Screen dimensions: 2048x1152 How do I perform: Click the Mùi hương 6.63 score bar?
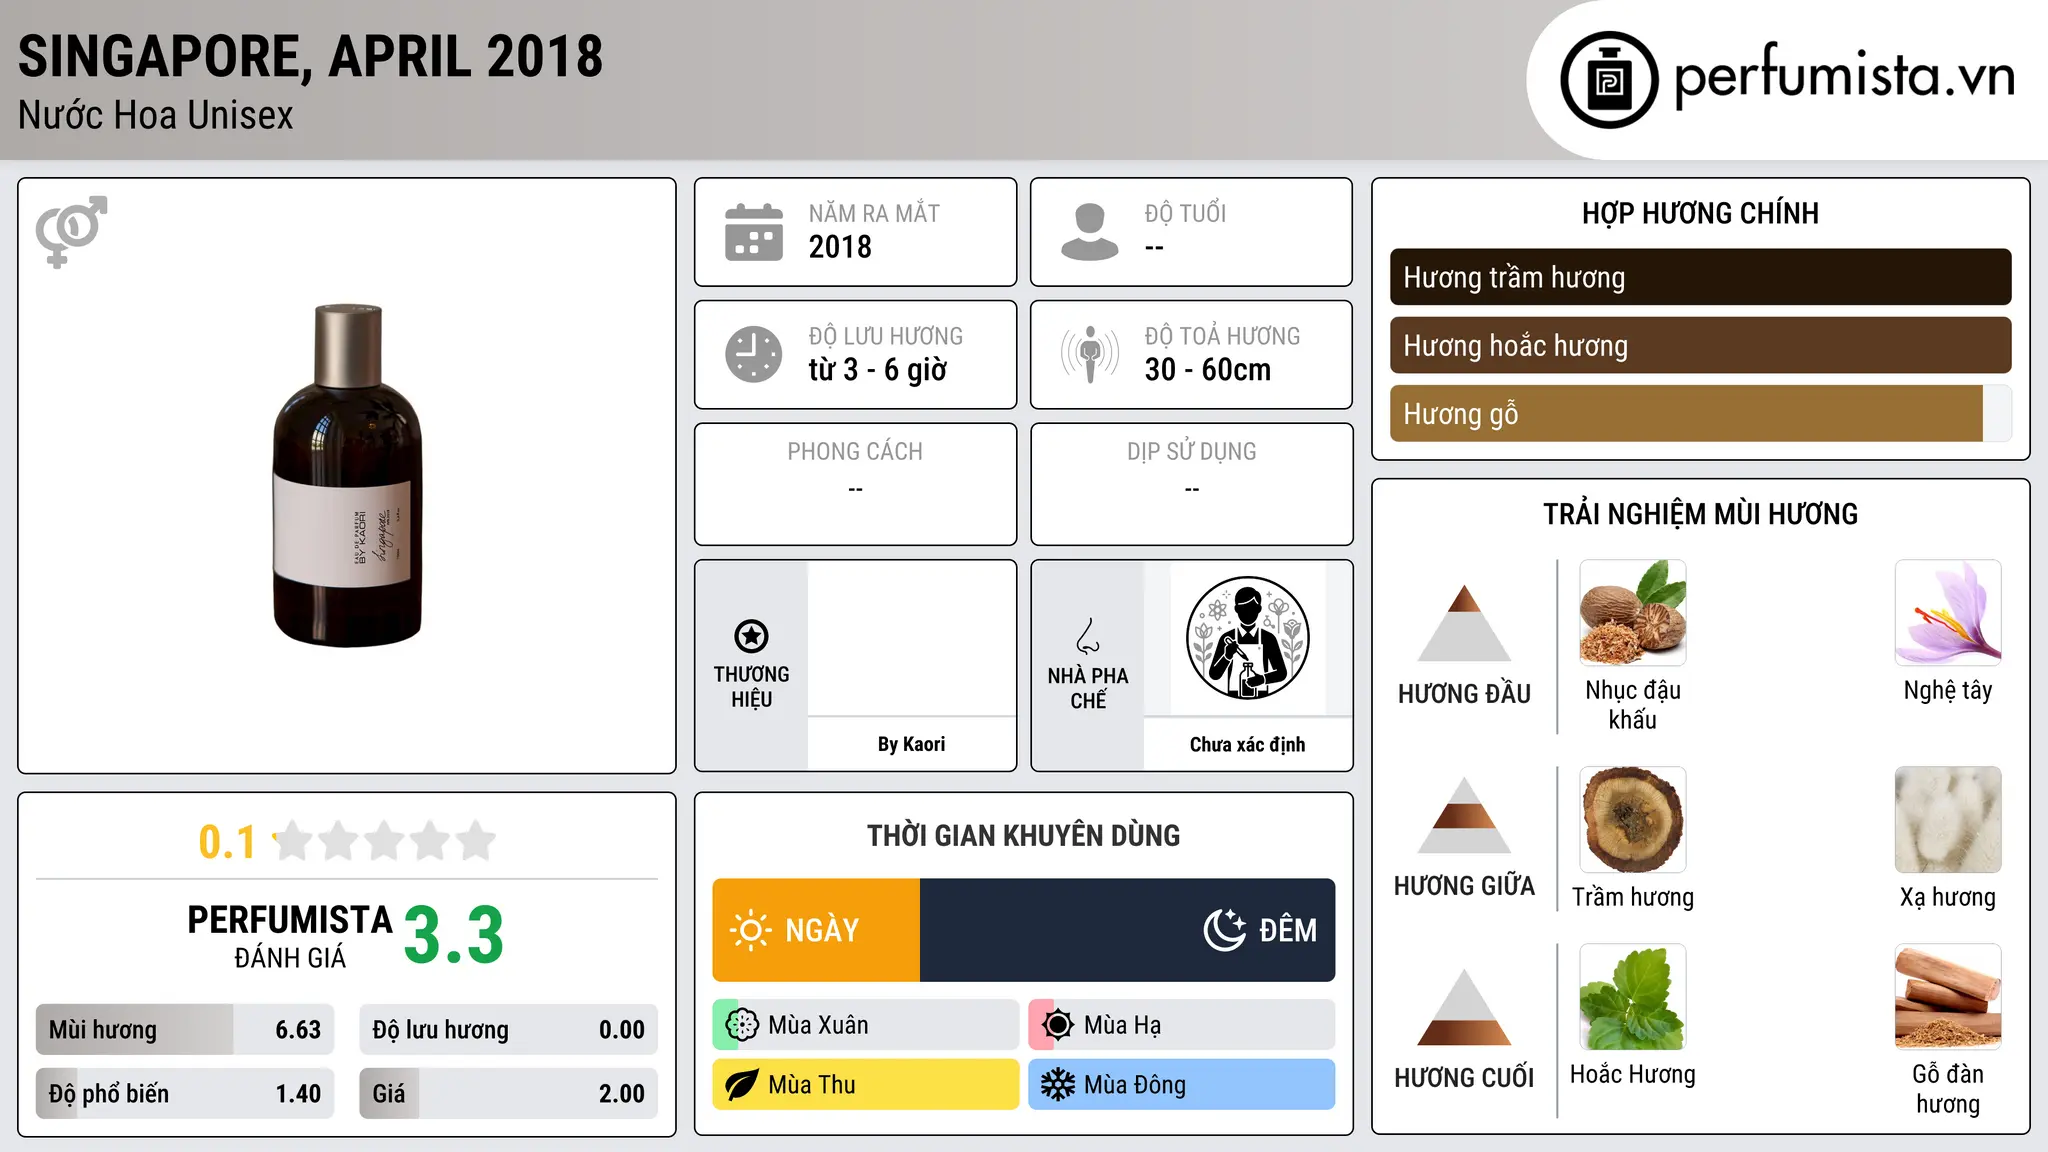point(185,1030)
